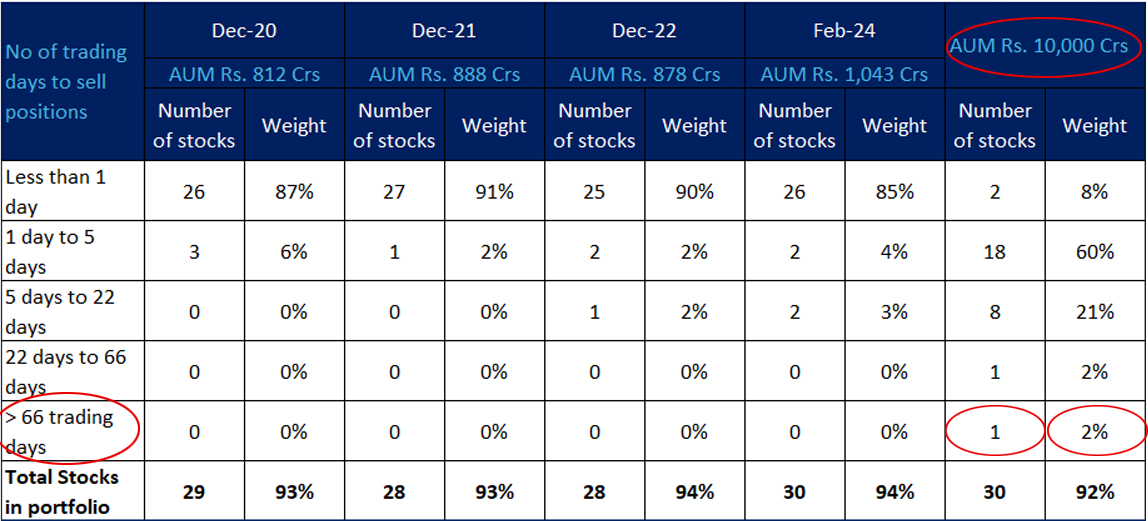Click the Dec-20 column header
Viewport: 1148px width, 521px height.
pyautogui.click(x=244, y=31)
